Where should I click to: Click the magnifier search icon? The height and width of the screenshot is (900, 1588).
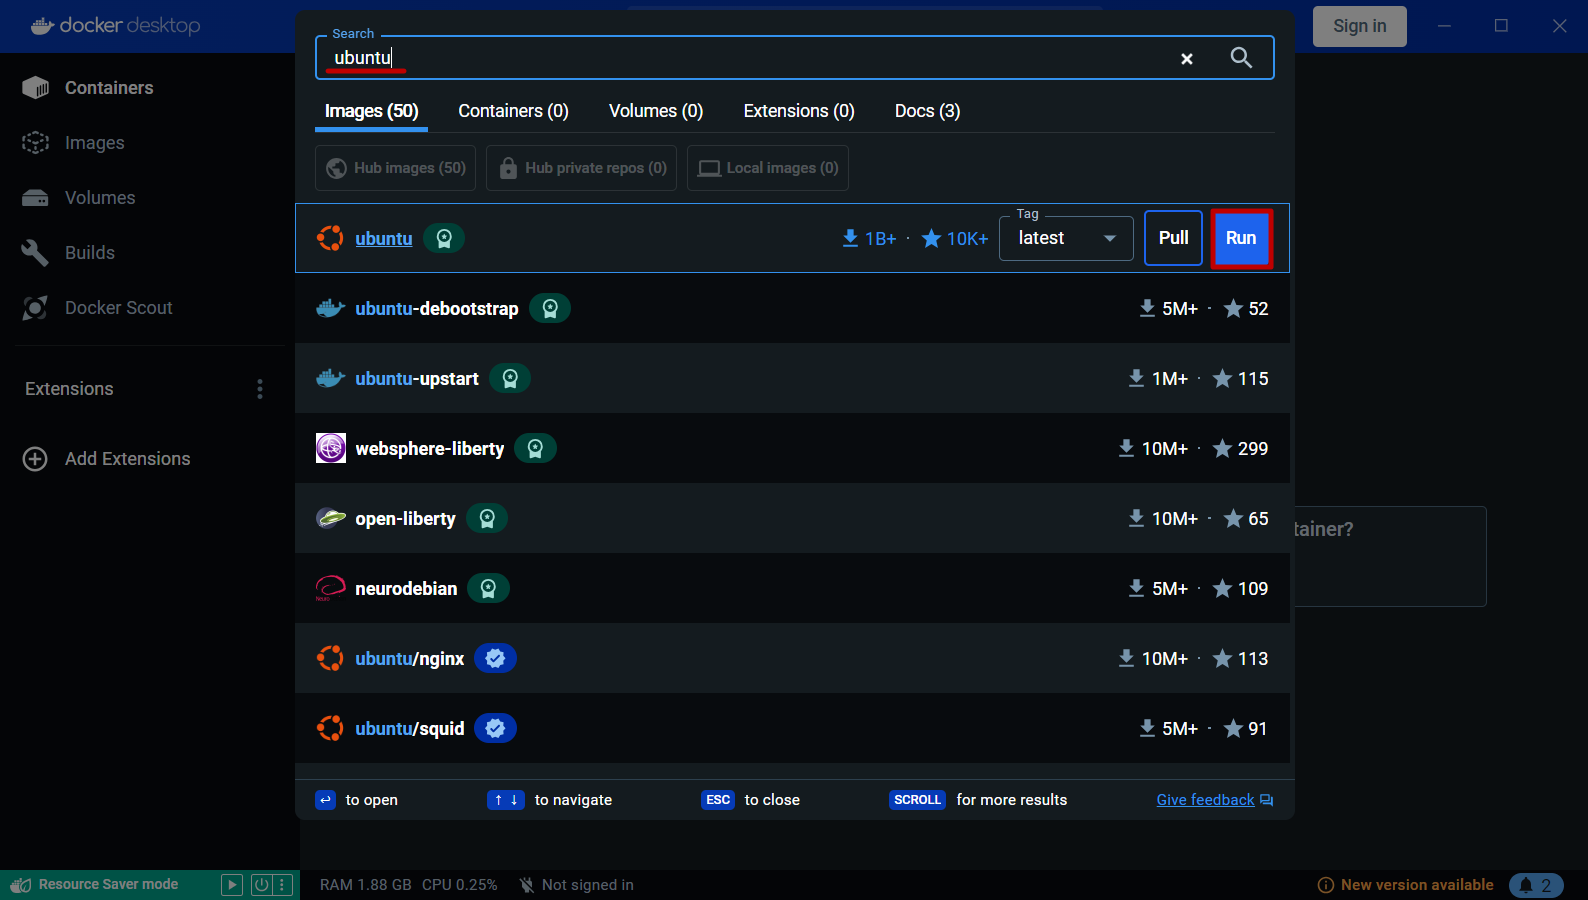click(1241, 58)
